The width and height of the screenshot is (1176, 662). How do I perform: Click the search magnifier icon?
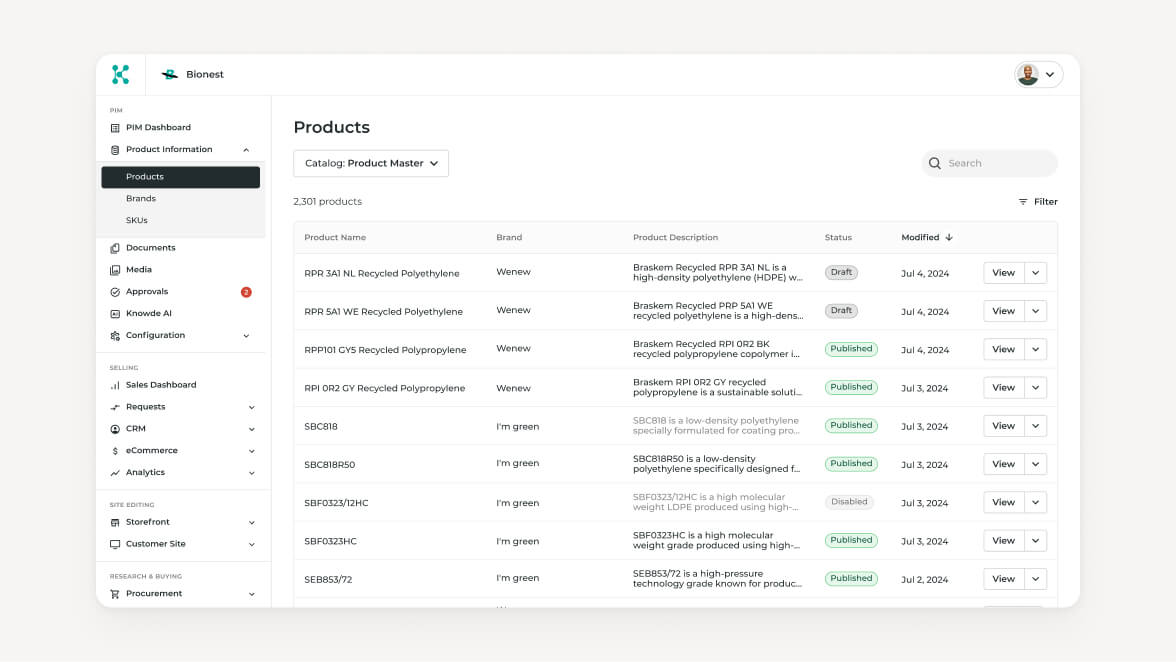(935, 163)
